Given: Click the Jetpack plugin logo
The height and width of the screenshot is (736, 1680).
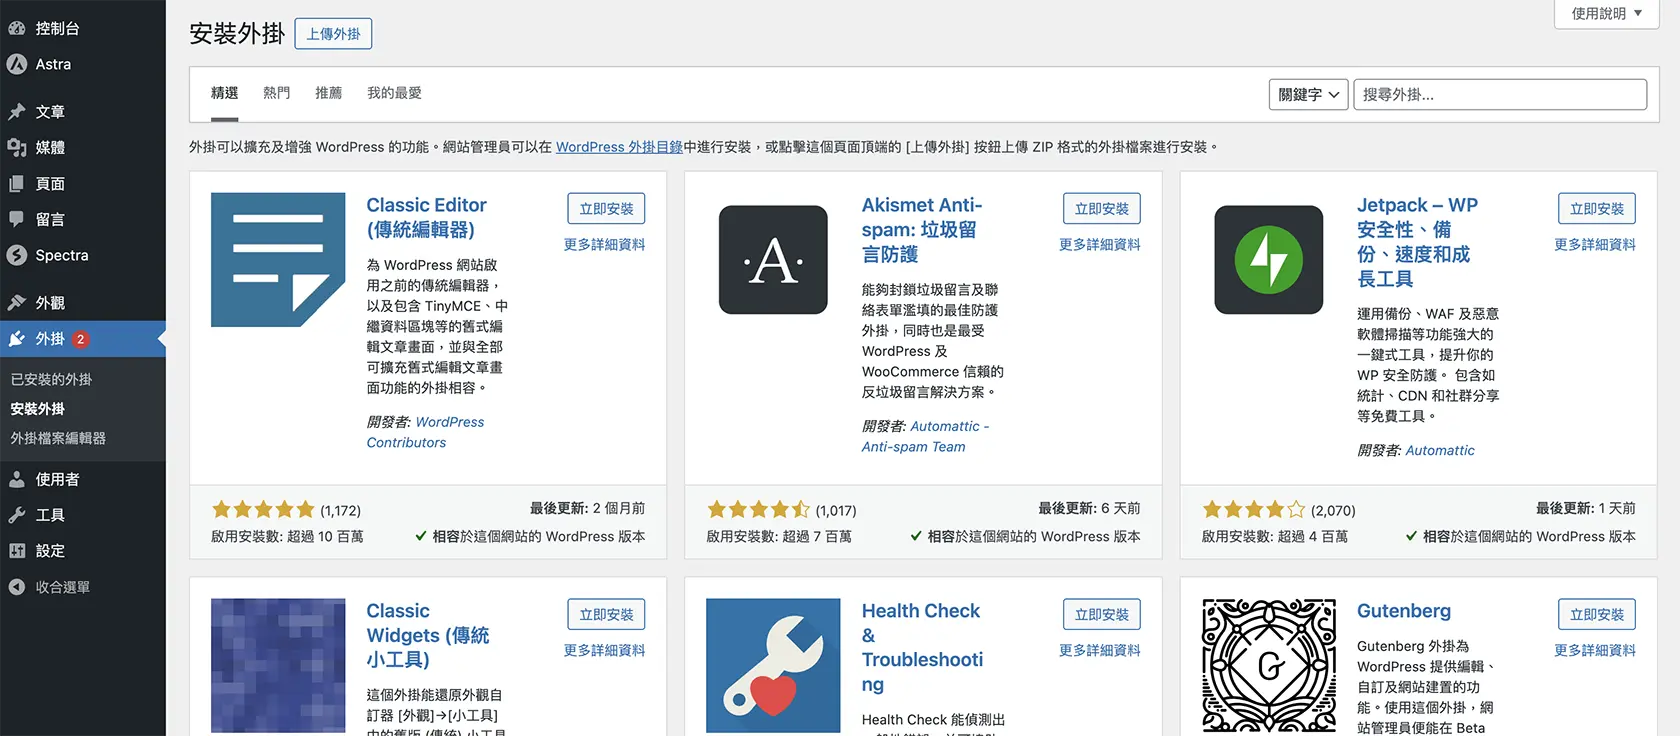Looking at the screenshot, I should (1269, 260).
